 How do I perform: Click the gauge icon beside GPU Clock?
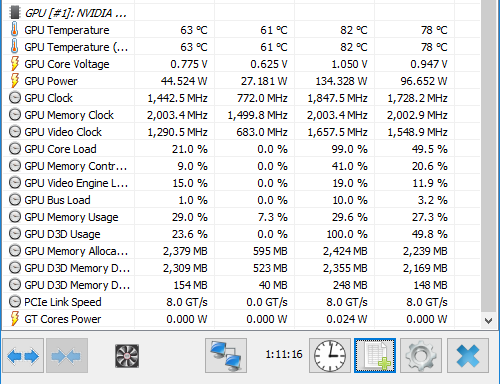point(15,98)
